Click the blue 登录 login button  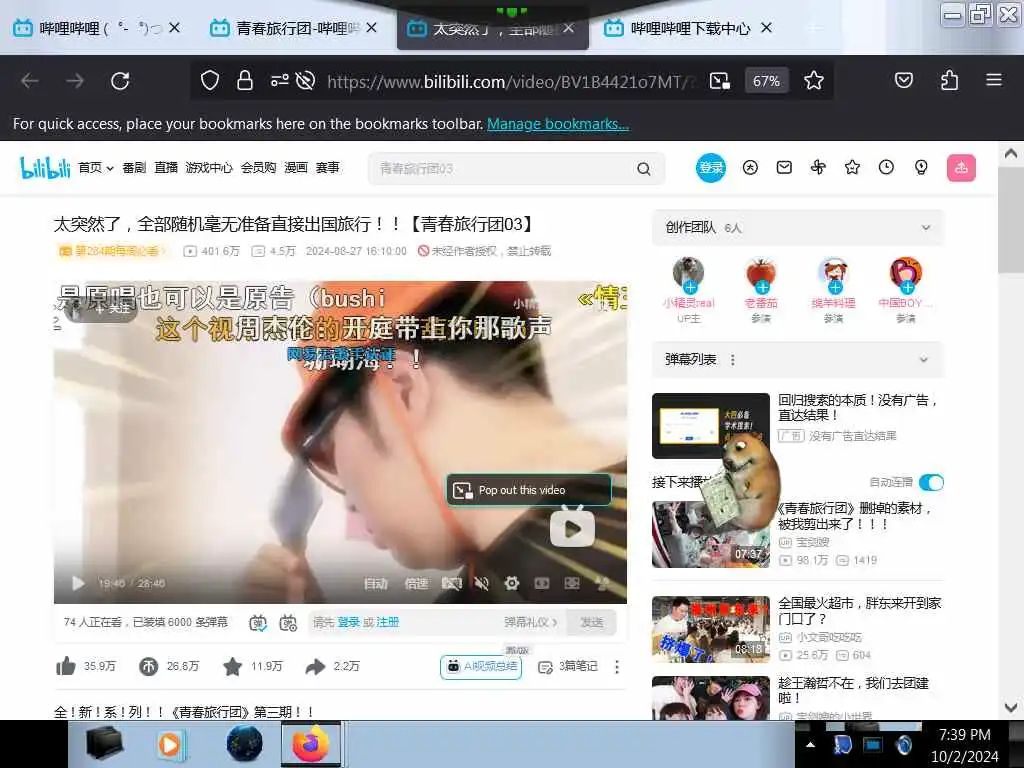[x=711, y=168]
